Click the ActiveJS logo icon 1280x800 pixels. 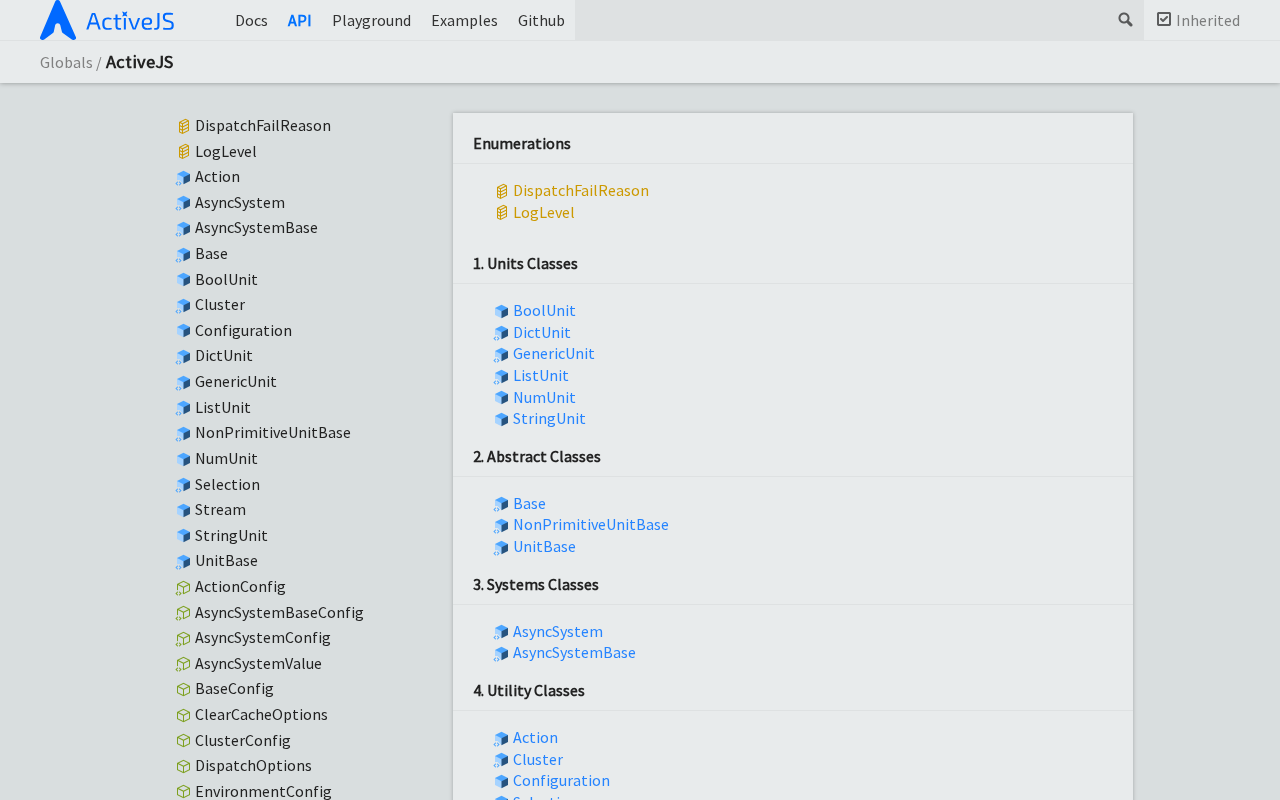tap(58, 20)
